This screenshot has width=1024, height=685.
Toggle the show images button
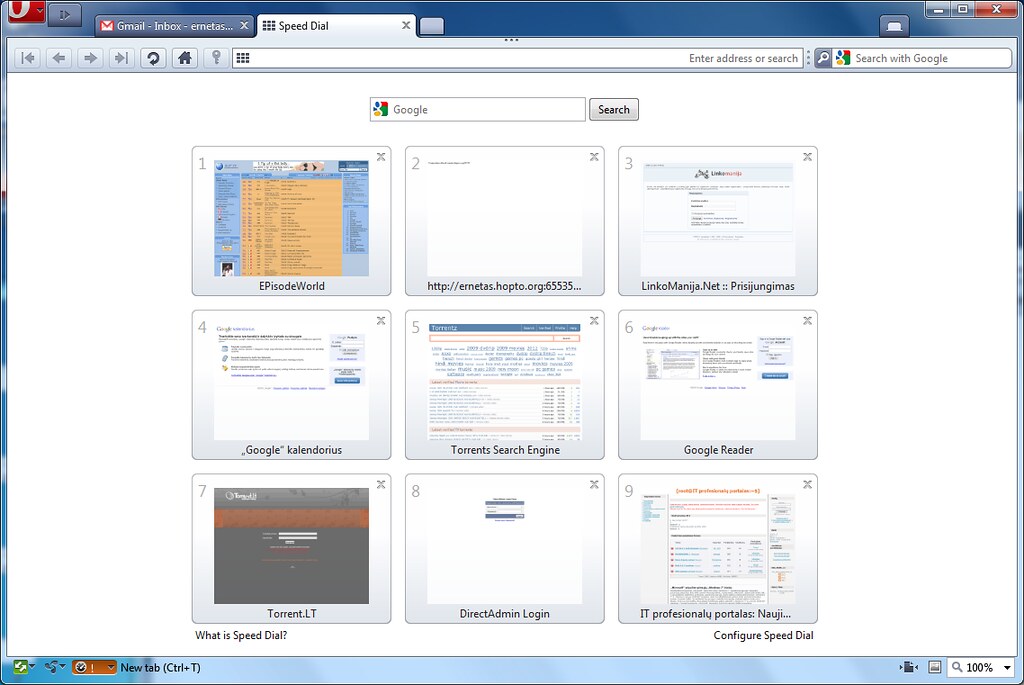click(935, 667)
